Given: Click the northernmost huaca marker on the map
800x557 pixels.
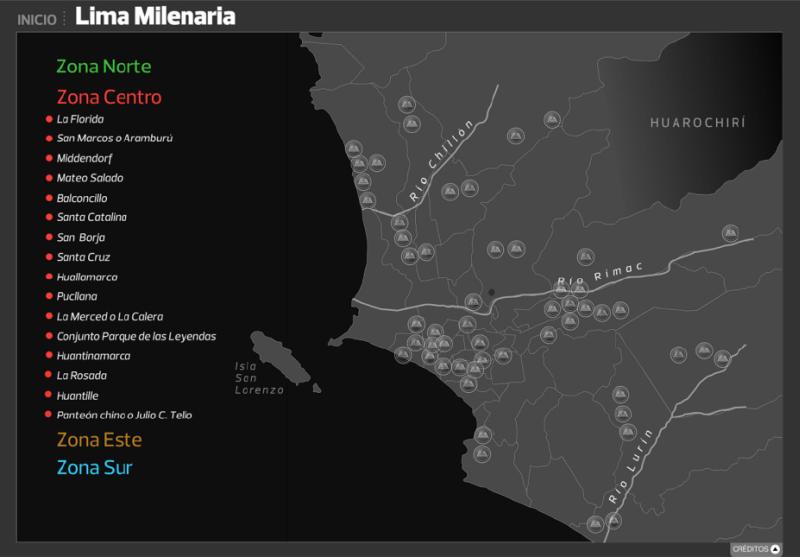Looking at the screenshot, I should [406, 104].
